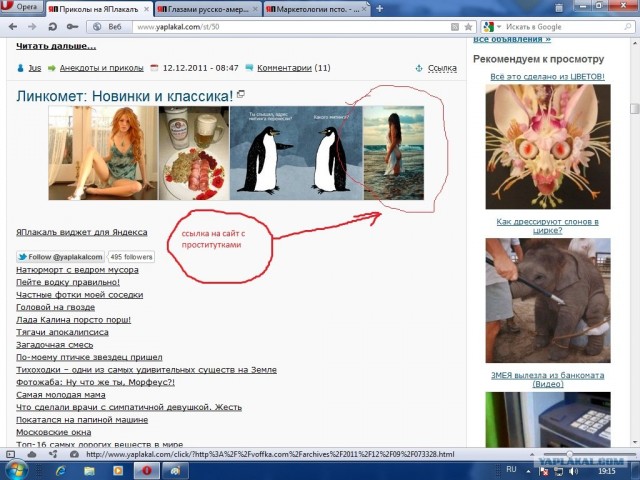The height and width of the screenshot is (480, 640).
Task: Open Лада Калина порсто порш! link
Action: tap(73, 320)
